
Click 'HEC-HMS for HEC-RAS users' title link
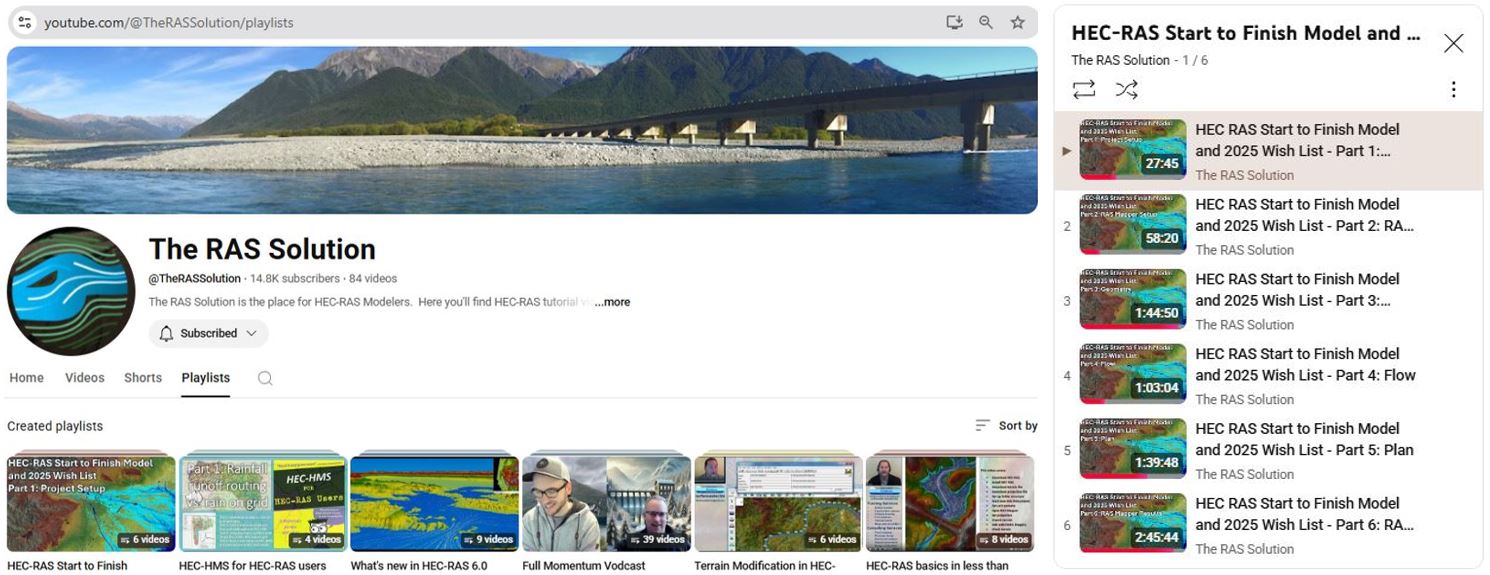pos(253,566)
